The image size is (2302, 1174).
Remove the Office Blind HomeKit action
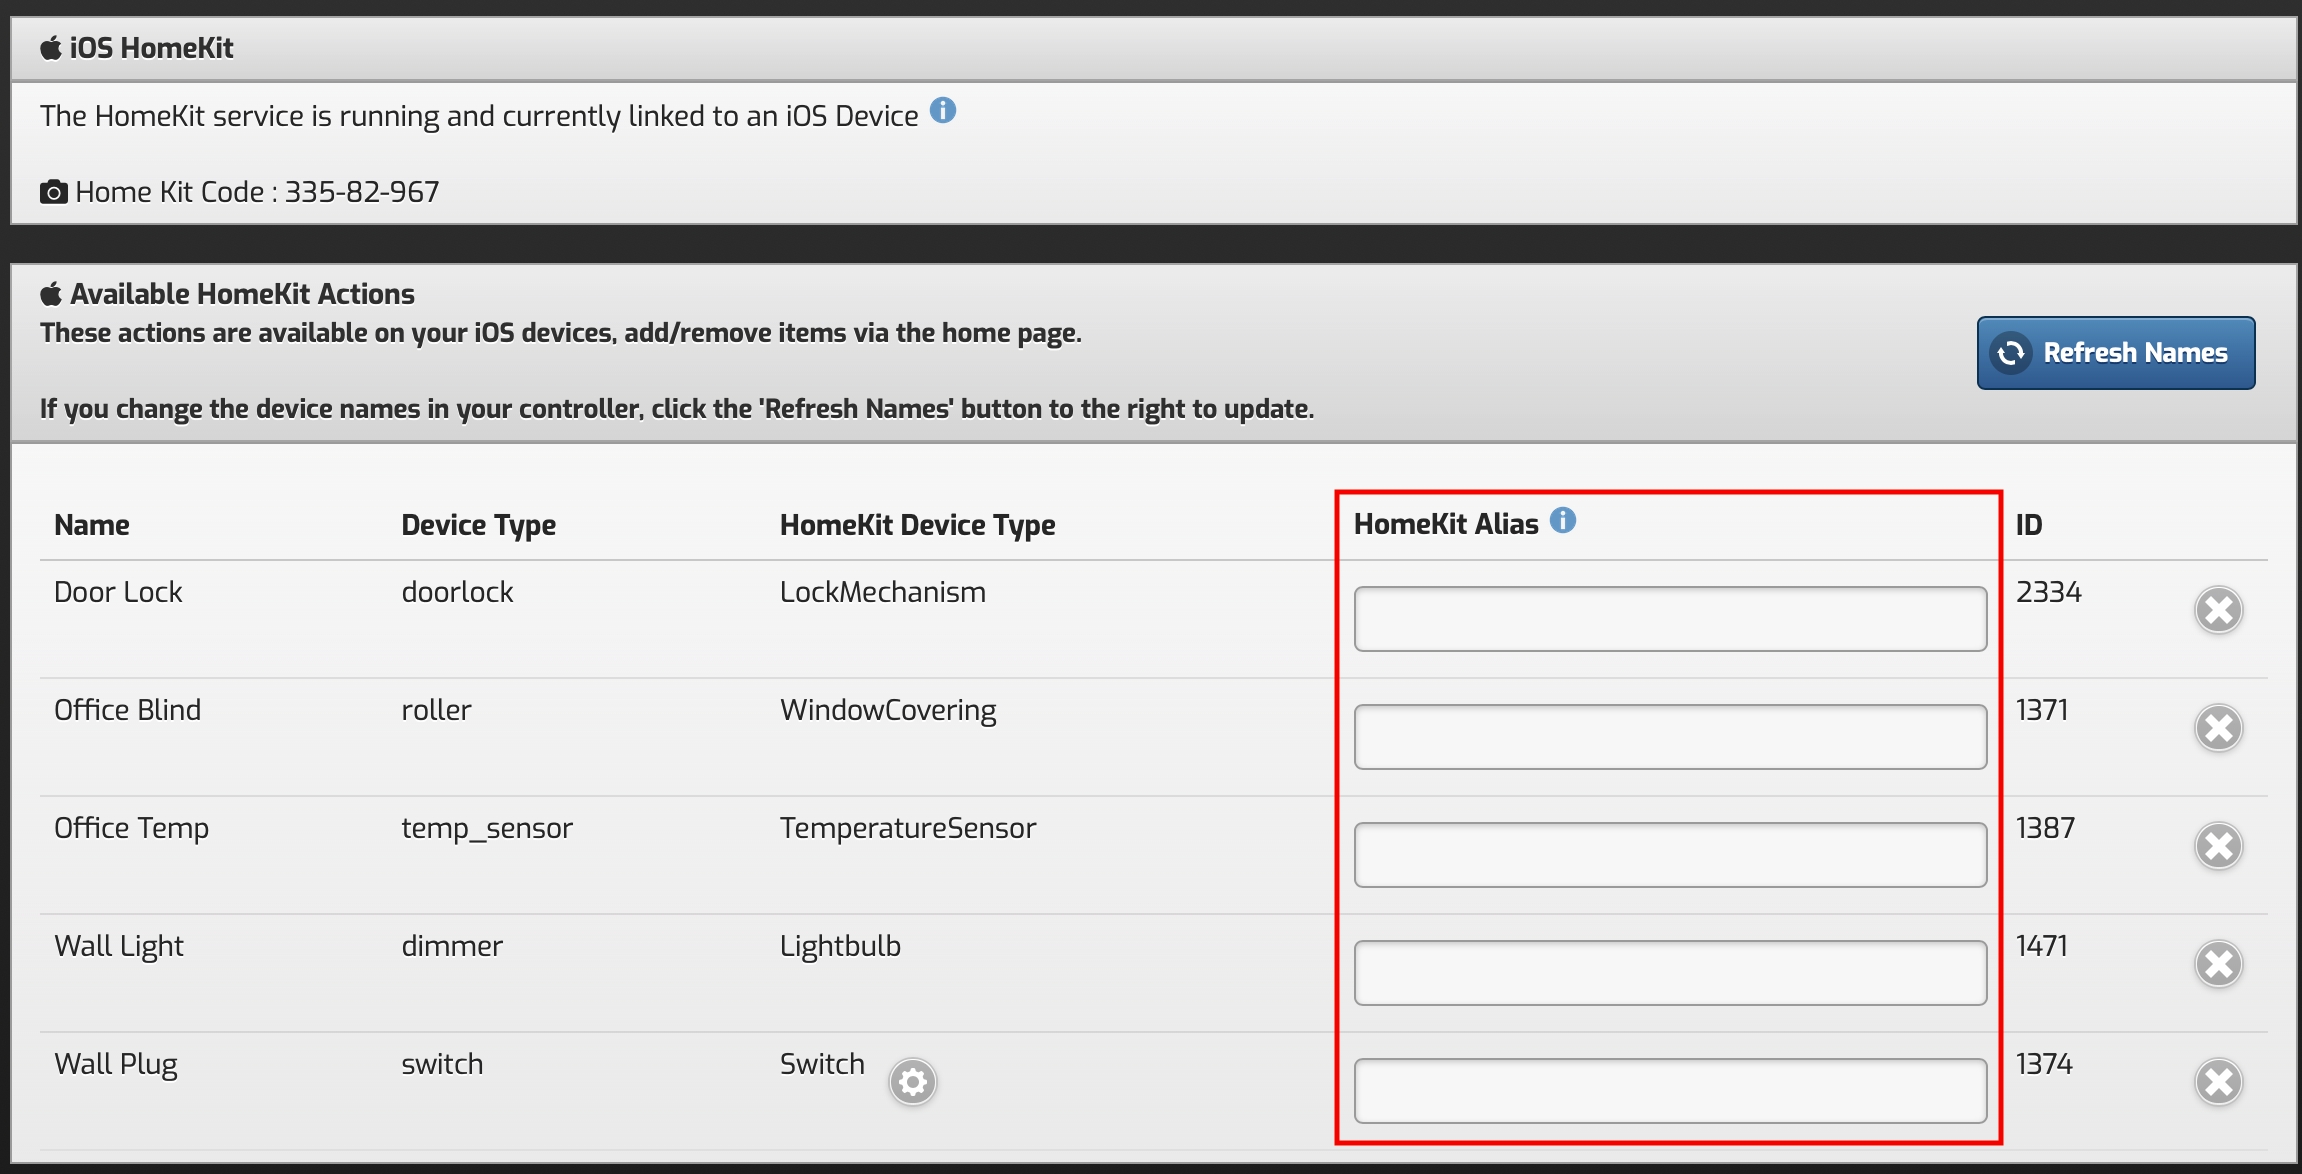tap(2218, 728)
